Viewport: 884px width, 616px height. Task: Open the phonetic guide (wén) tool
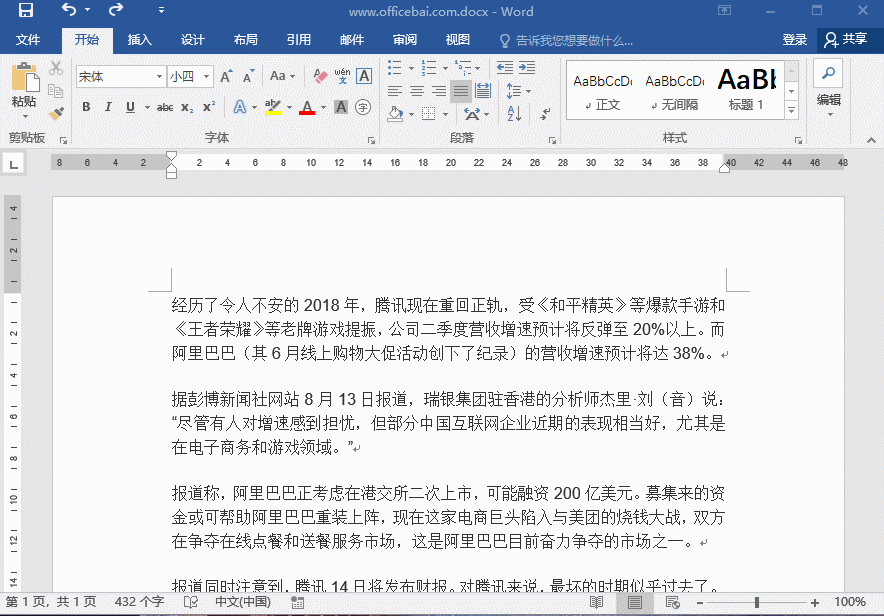[x=342, y=76]
